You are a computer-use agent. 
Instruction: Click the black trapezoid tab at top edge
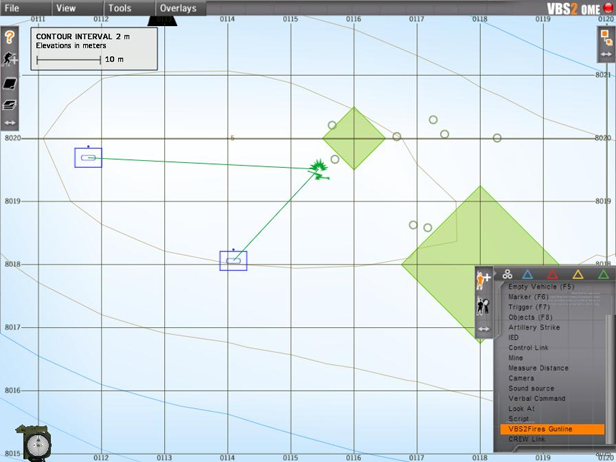click(x=162, y=21)
